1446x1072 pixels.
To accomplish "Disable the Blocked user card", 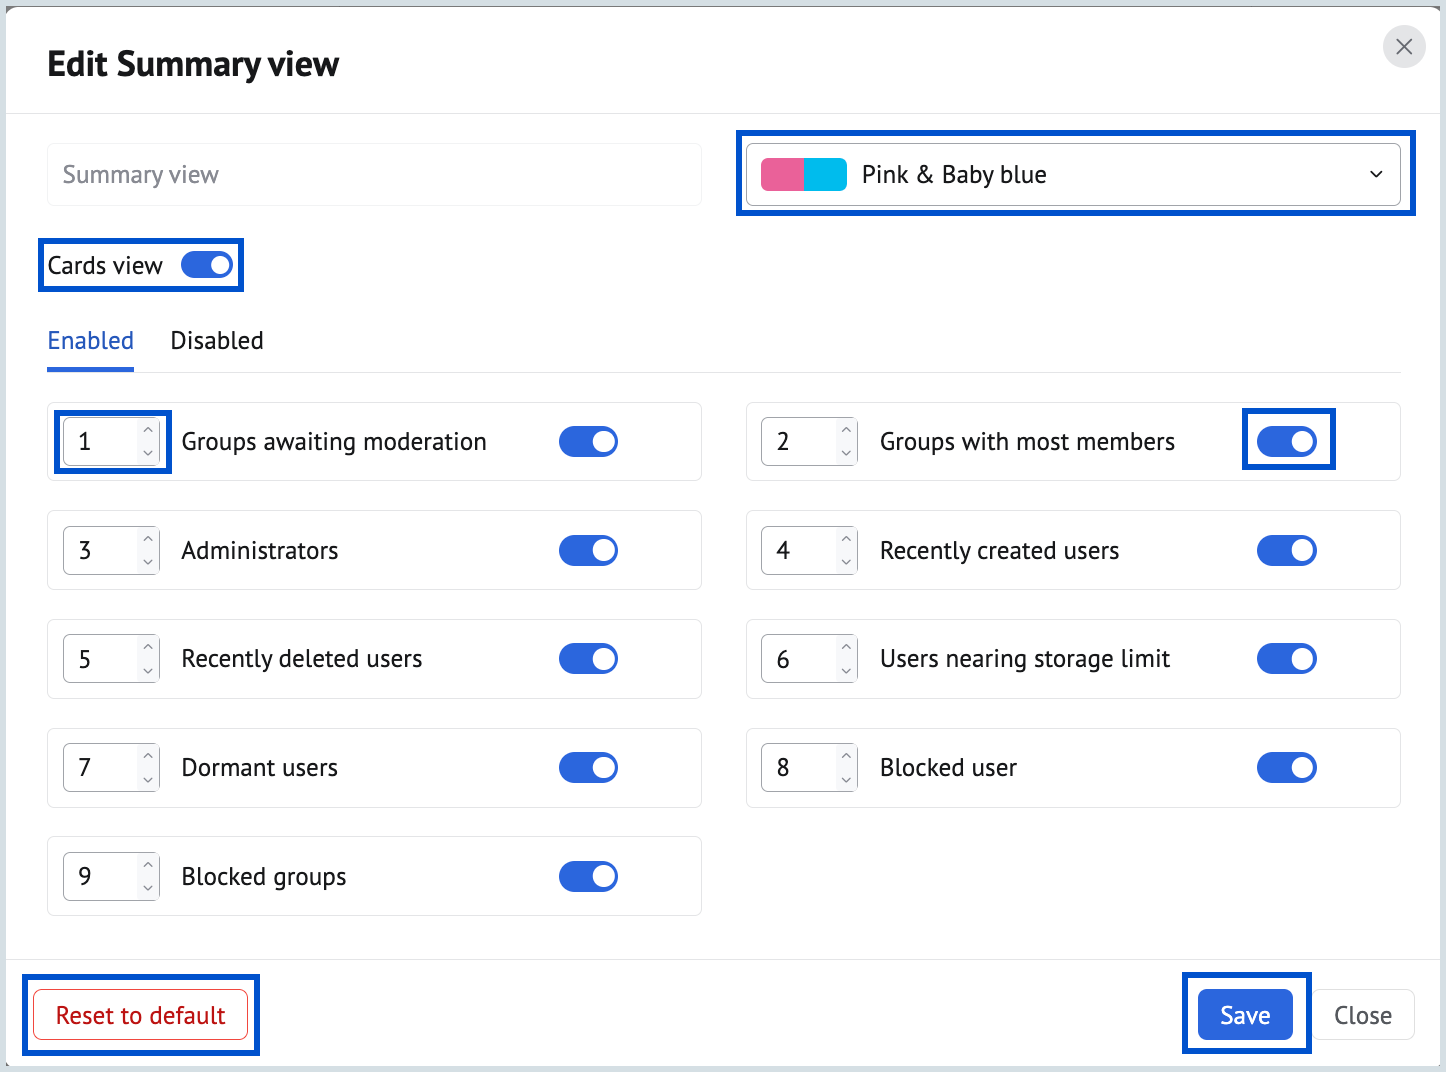I will (x=1287, y=767).
